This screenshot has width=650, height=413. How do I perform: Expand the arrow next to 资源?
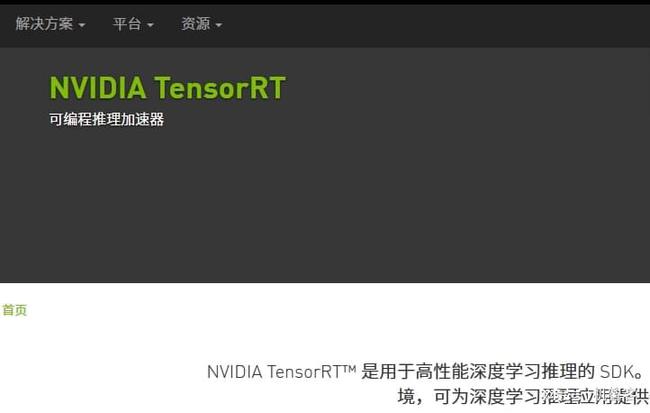[219, 25]
